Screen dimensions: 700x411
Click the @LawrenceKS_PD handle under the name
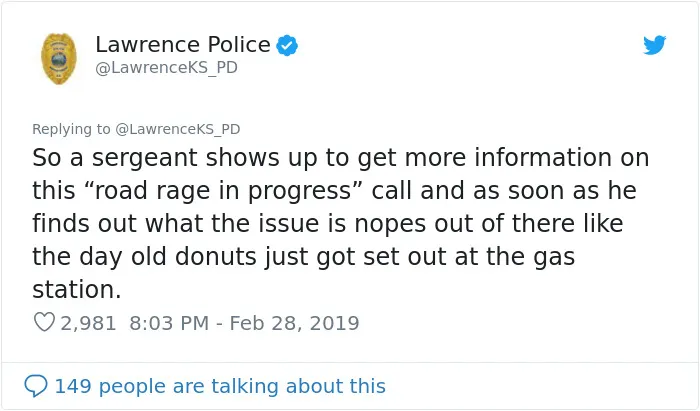pos(167,68)
